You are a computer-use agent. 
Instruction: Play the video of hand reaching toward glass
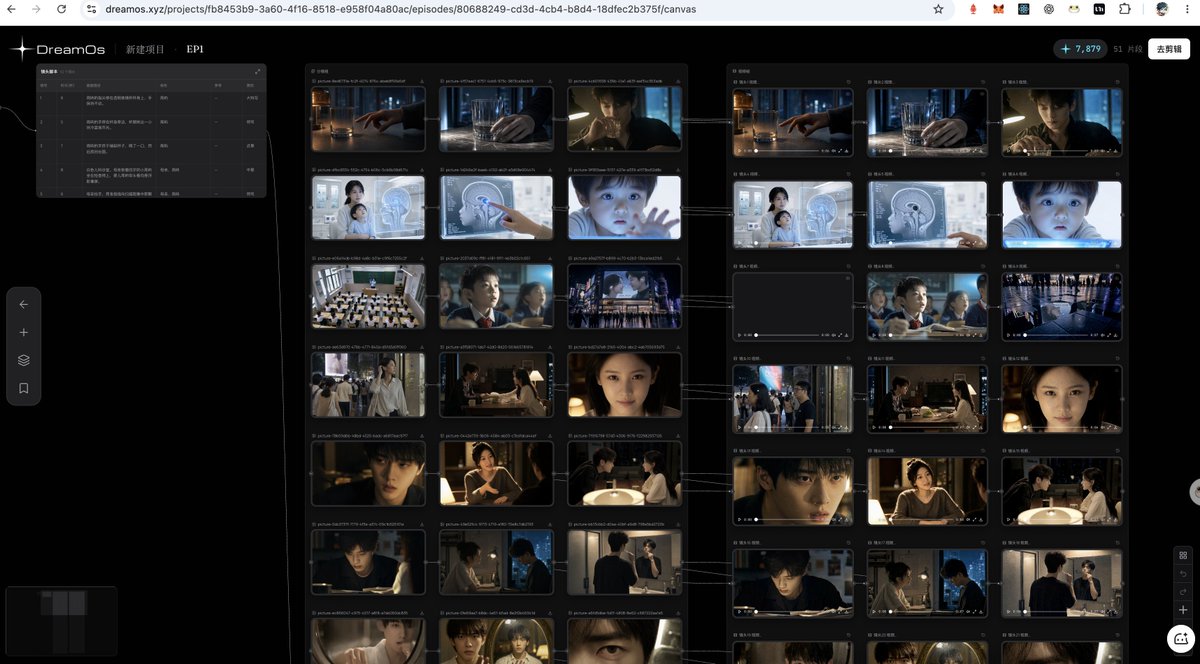[739, 150]
